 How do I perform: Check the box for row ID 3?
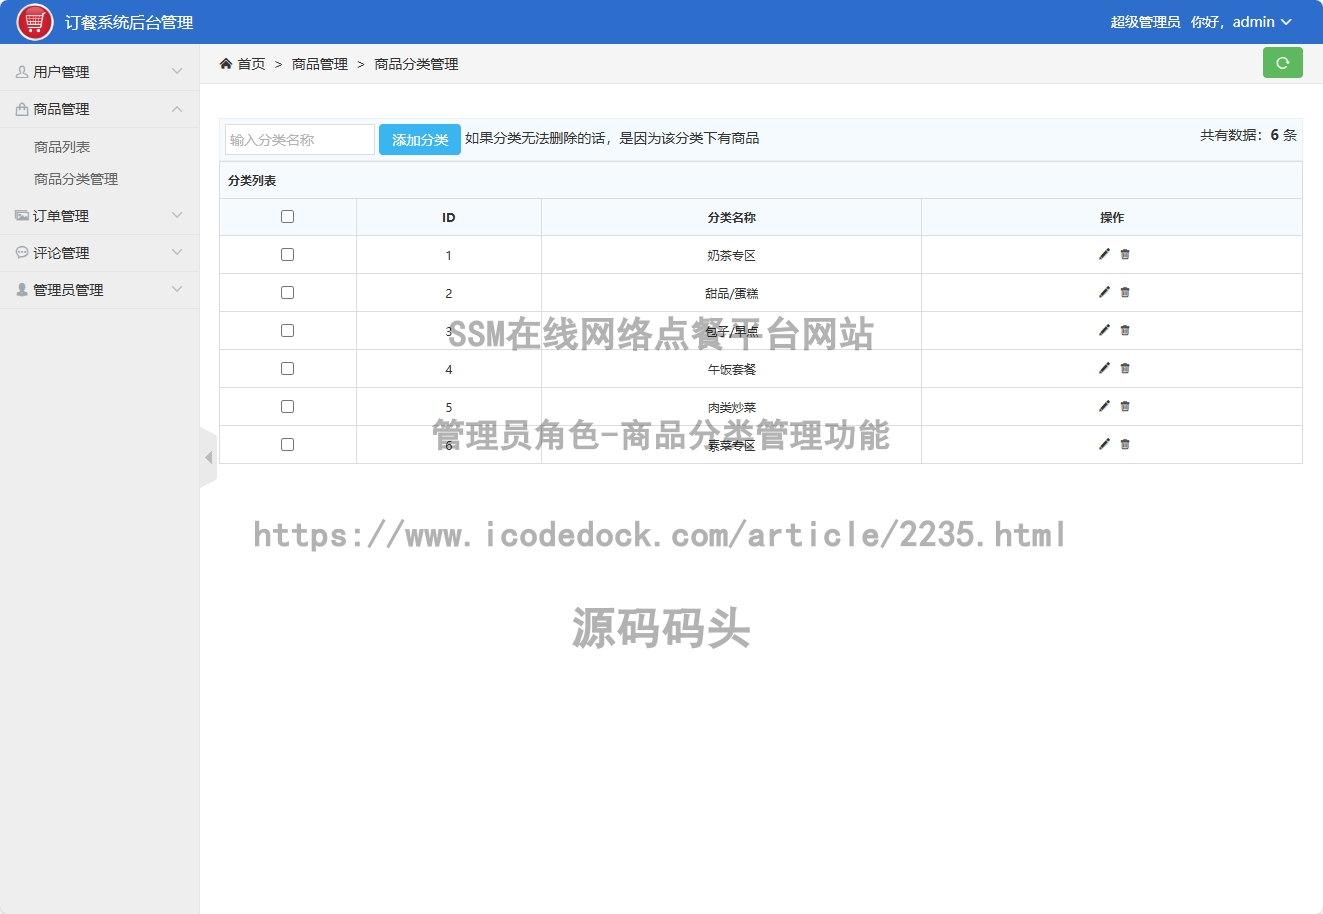[x=287, y=331]
